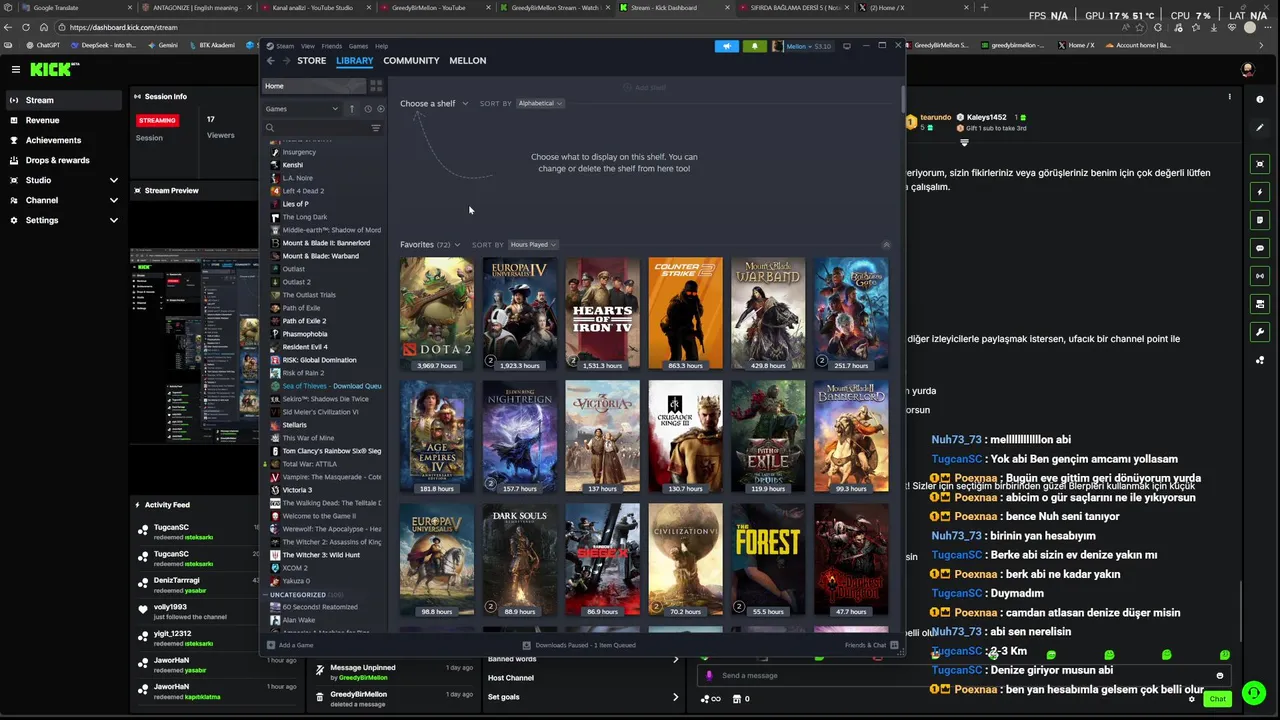This screenshot has height=720, width=1280.
Task: Open Kick hamburger menu icon
Action: pos(16,69)
